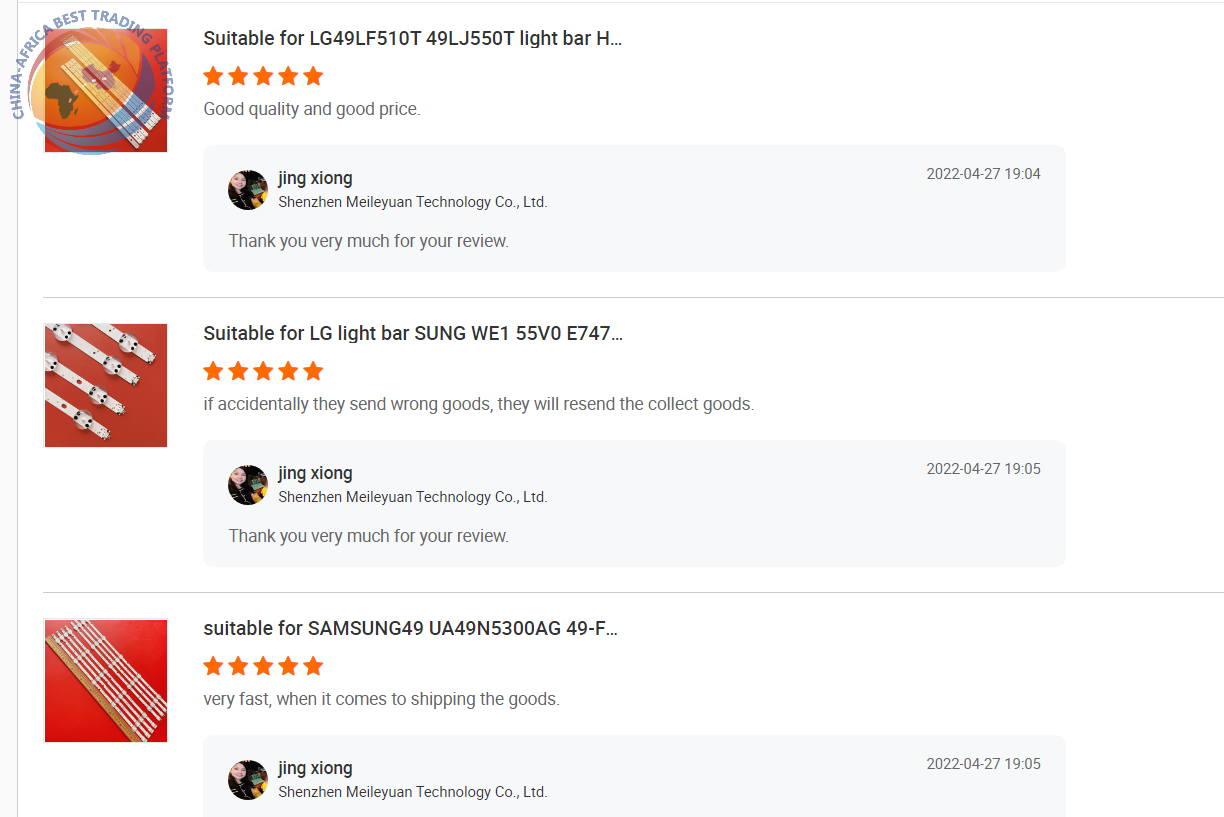Screen dimensions: 1224x817
Task: Click the 2022-04-27 19:04 reply timestamp
Action: (983, 174)
